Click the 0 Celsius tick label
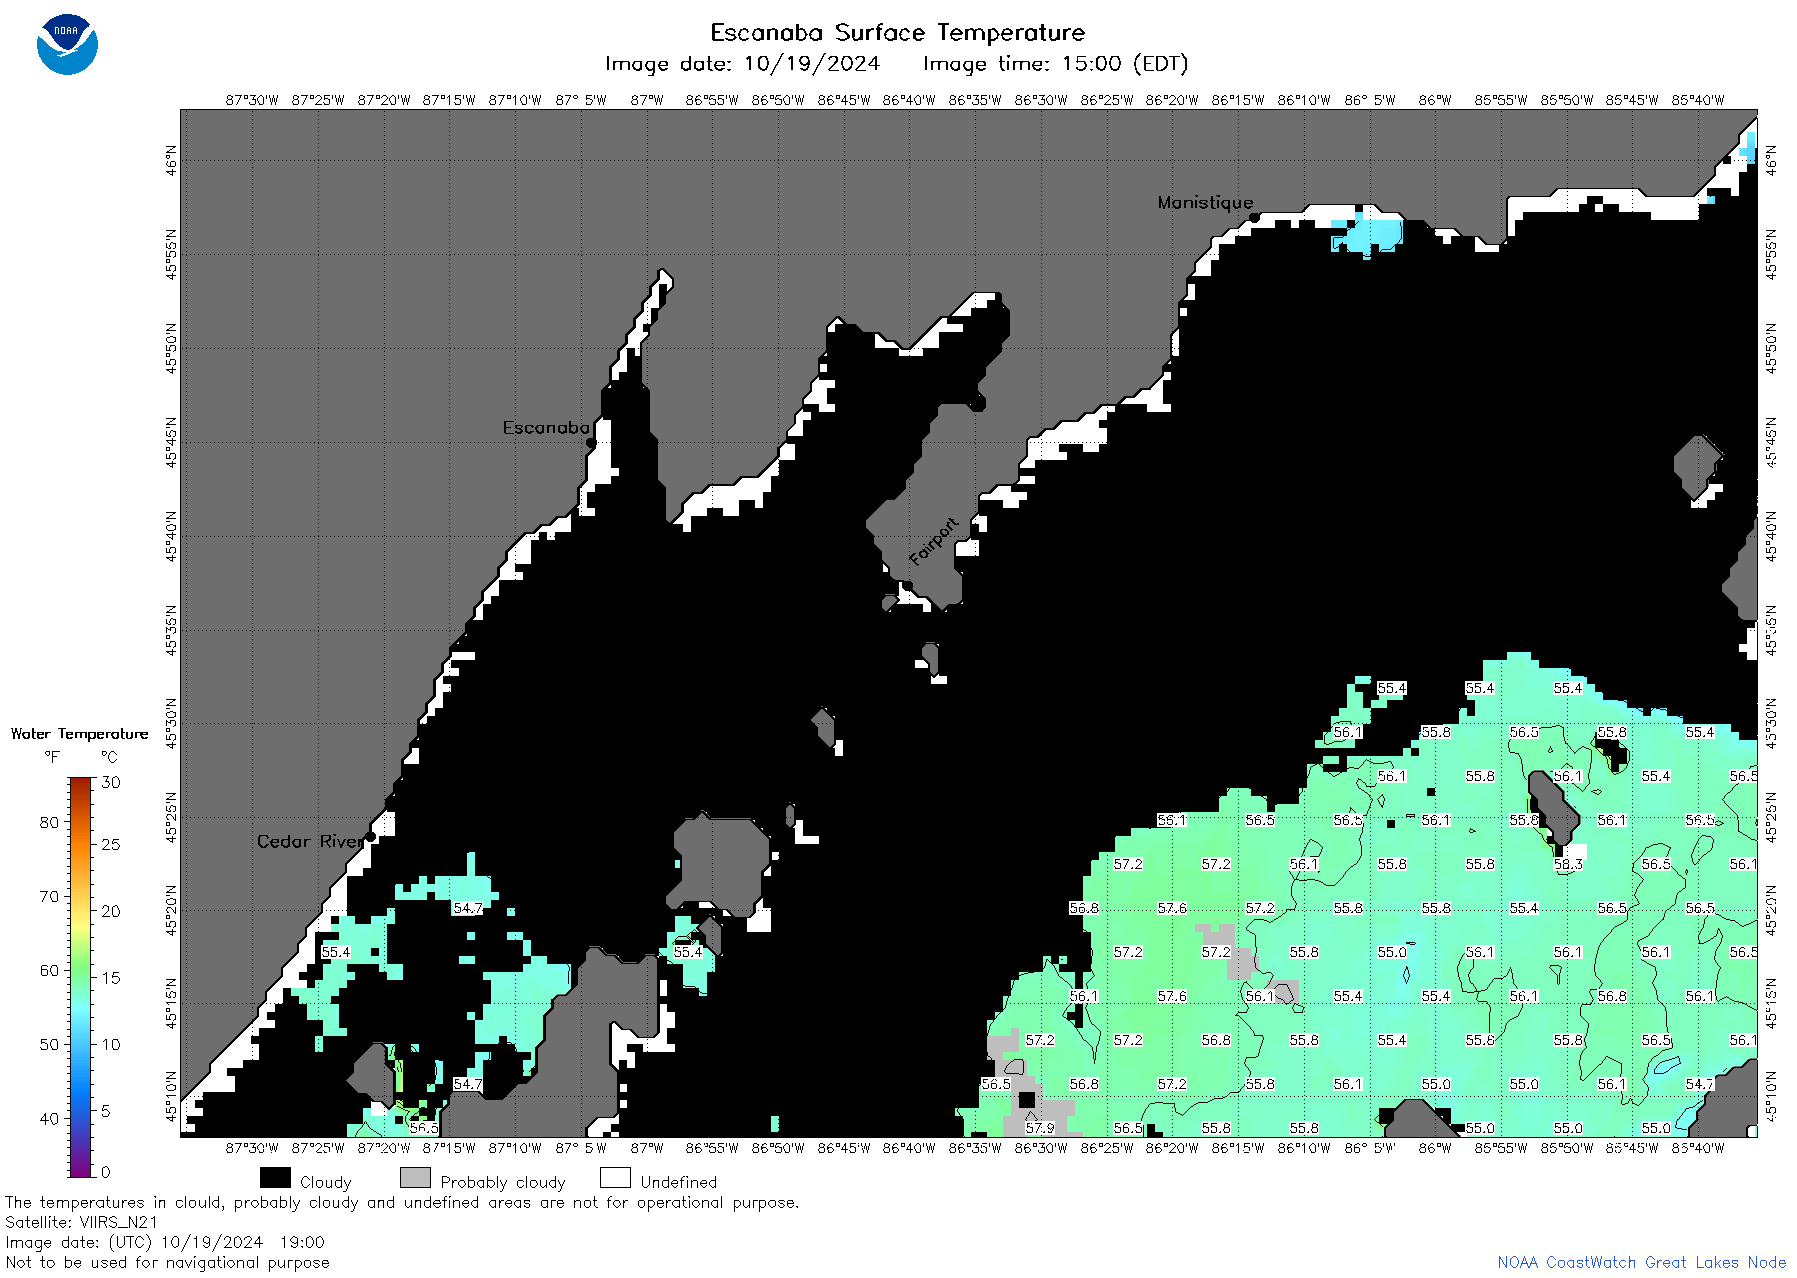 [x=106, y=1172]
